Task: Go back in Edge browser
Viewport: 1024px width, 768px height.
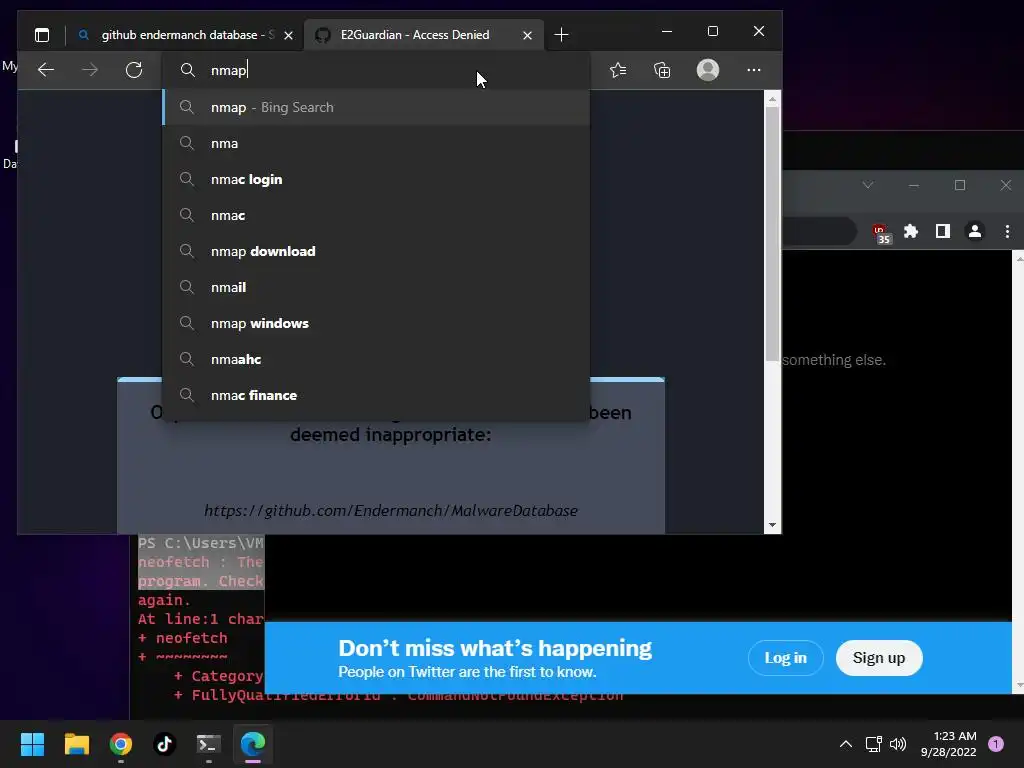Action: 46,70
